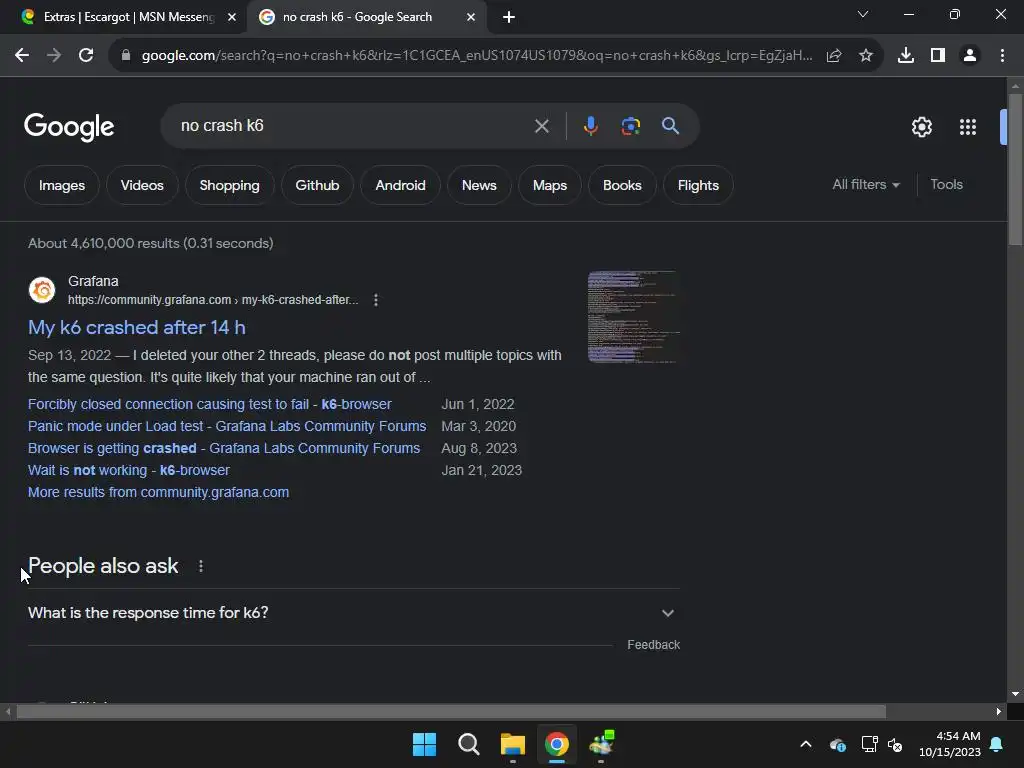Open the clock showing 4:54 AM
The image size is (1024, 768).
pyautogui.click(x=950, y=744)
